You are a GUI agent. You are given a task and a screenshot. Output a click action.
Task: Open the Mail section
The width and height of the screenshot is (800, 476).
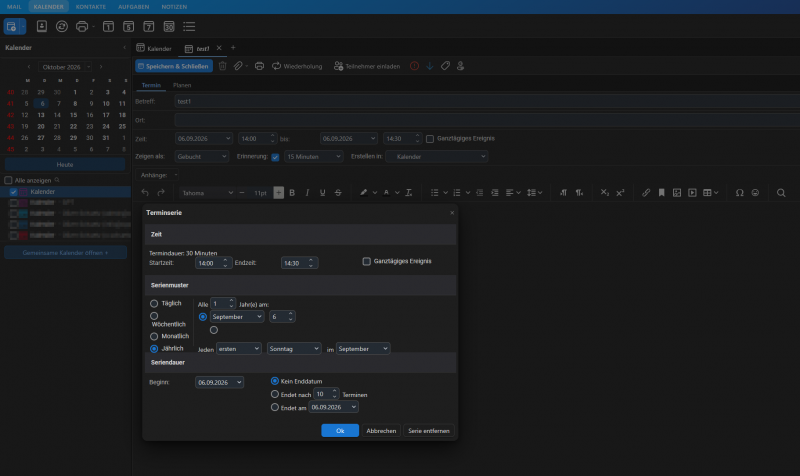click(14, 7)
